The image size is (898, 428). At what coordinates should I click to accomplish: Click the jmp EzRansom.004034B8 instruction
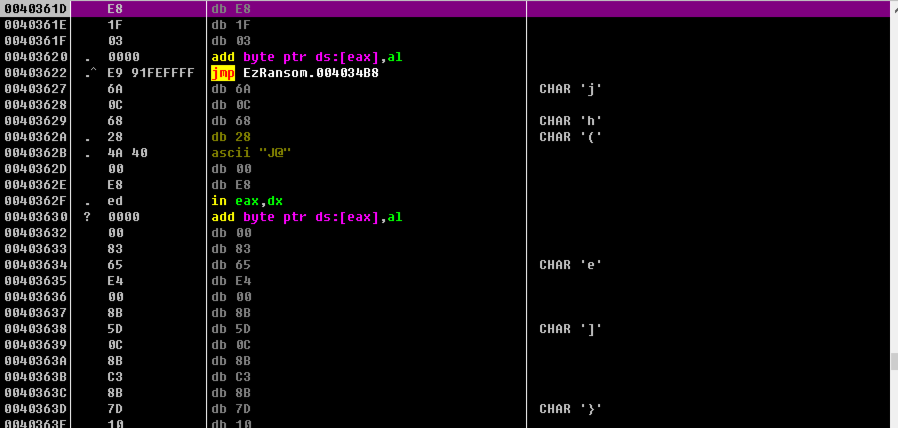295,73
